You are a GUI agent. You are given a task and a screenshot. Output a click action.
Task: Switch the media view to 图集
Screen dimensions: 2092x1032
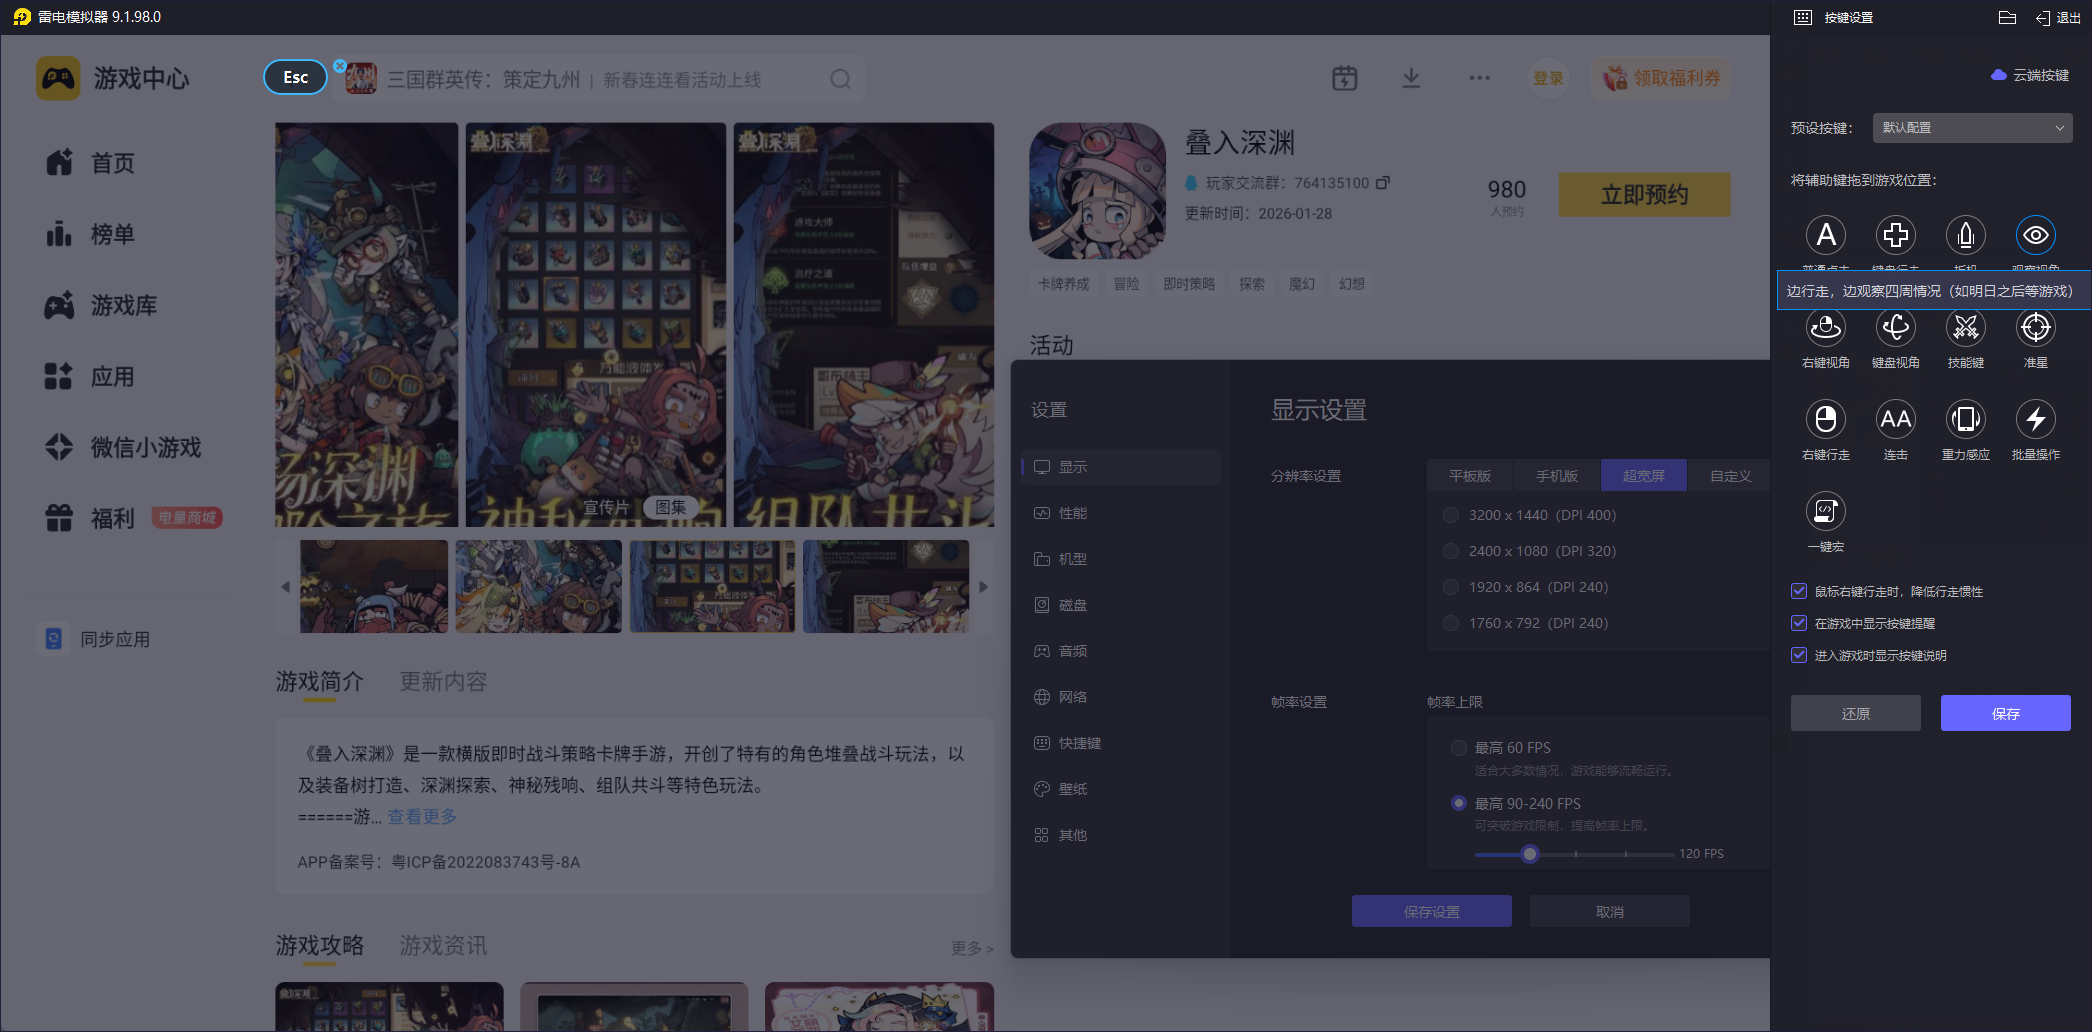pyautogui.click(x=671, y=507)
